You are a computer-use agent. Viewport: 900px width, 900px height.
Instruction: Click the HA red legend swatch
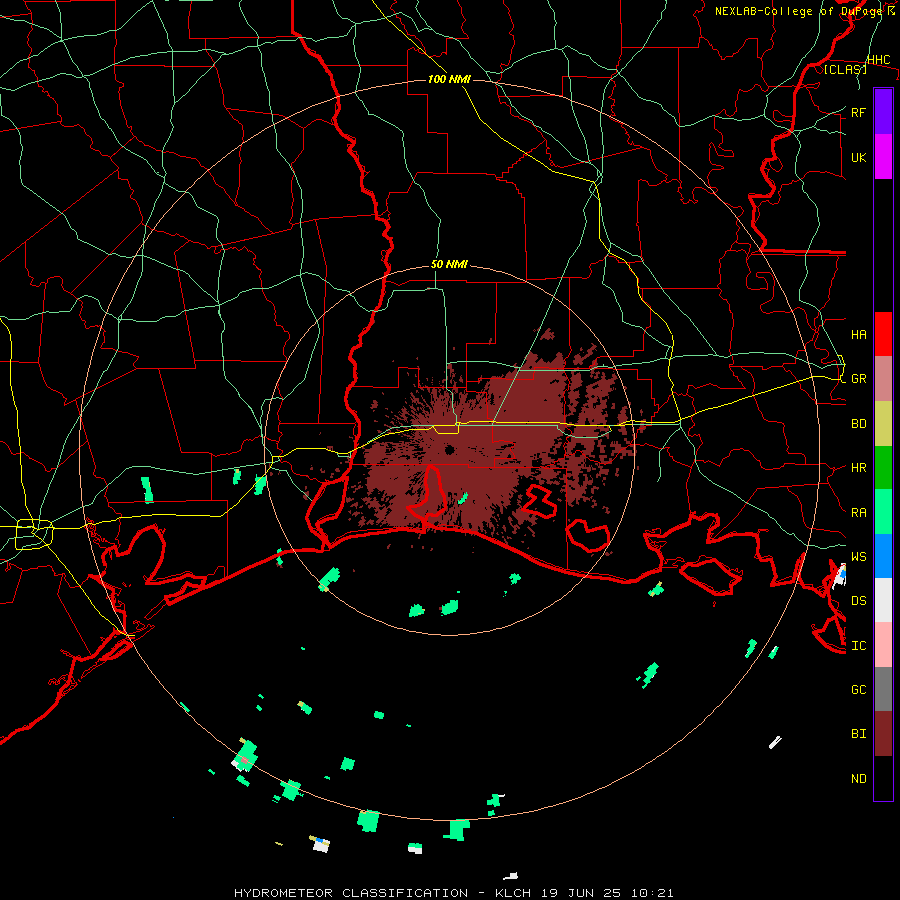click(883, 334)
